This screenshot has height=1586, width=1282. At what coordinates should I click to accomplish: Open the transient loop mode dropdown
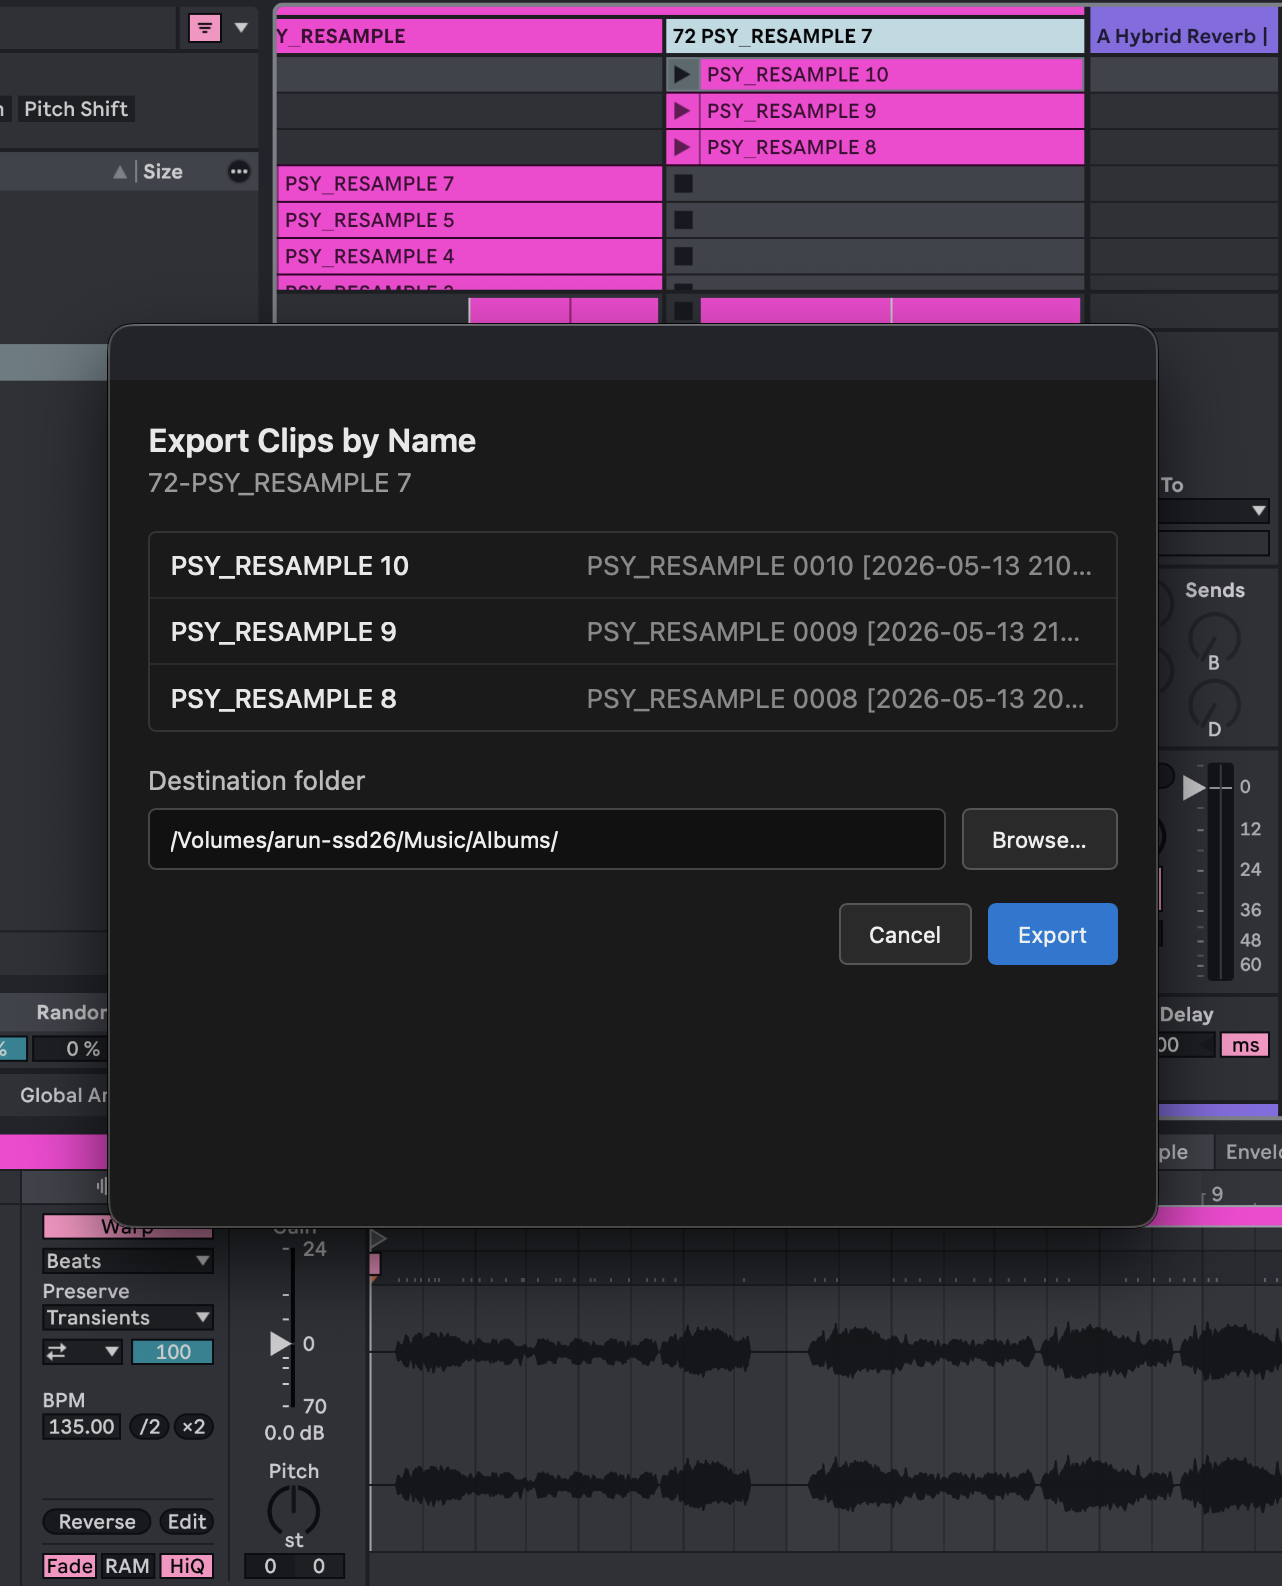tap(83, 1352)
